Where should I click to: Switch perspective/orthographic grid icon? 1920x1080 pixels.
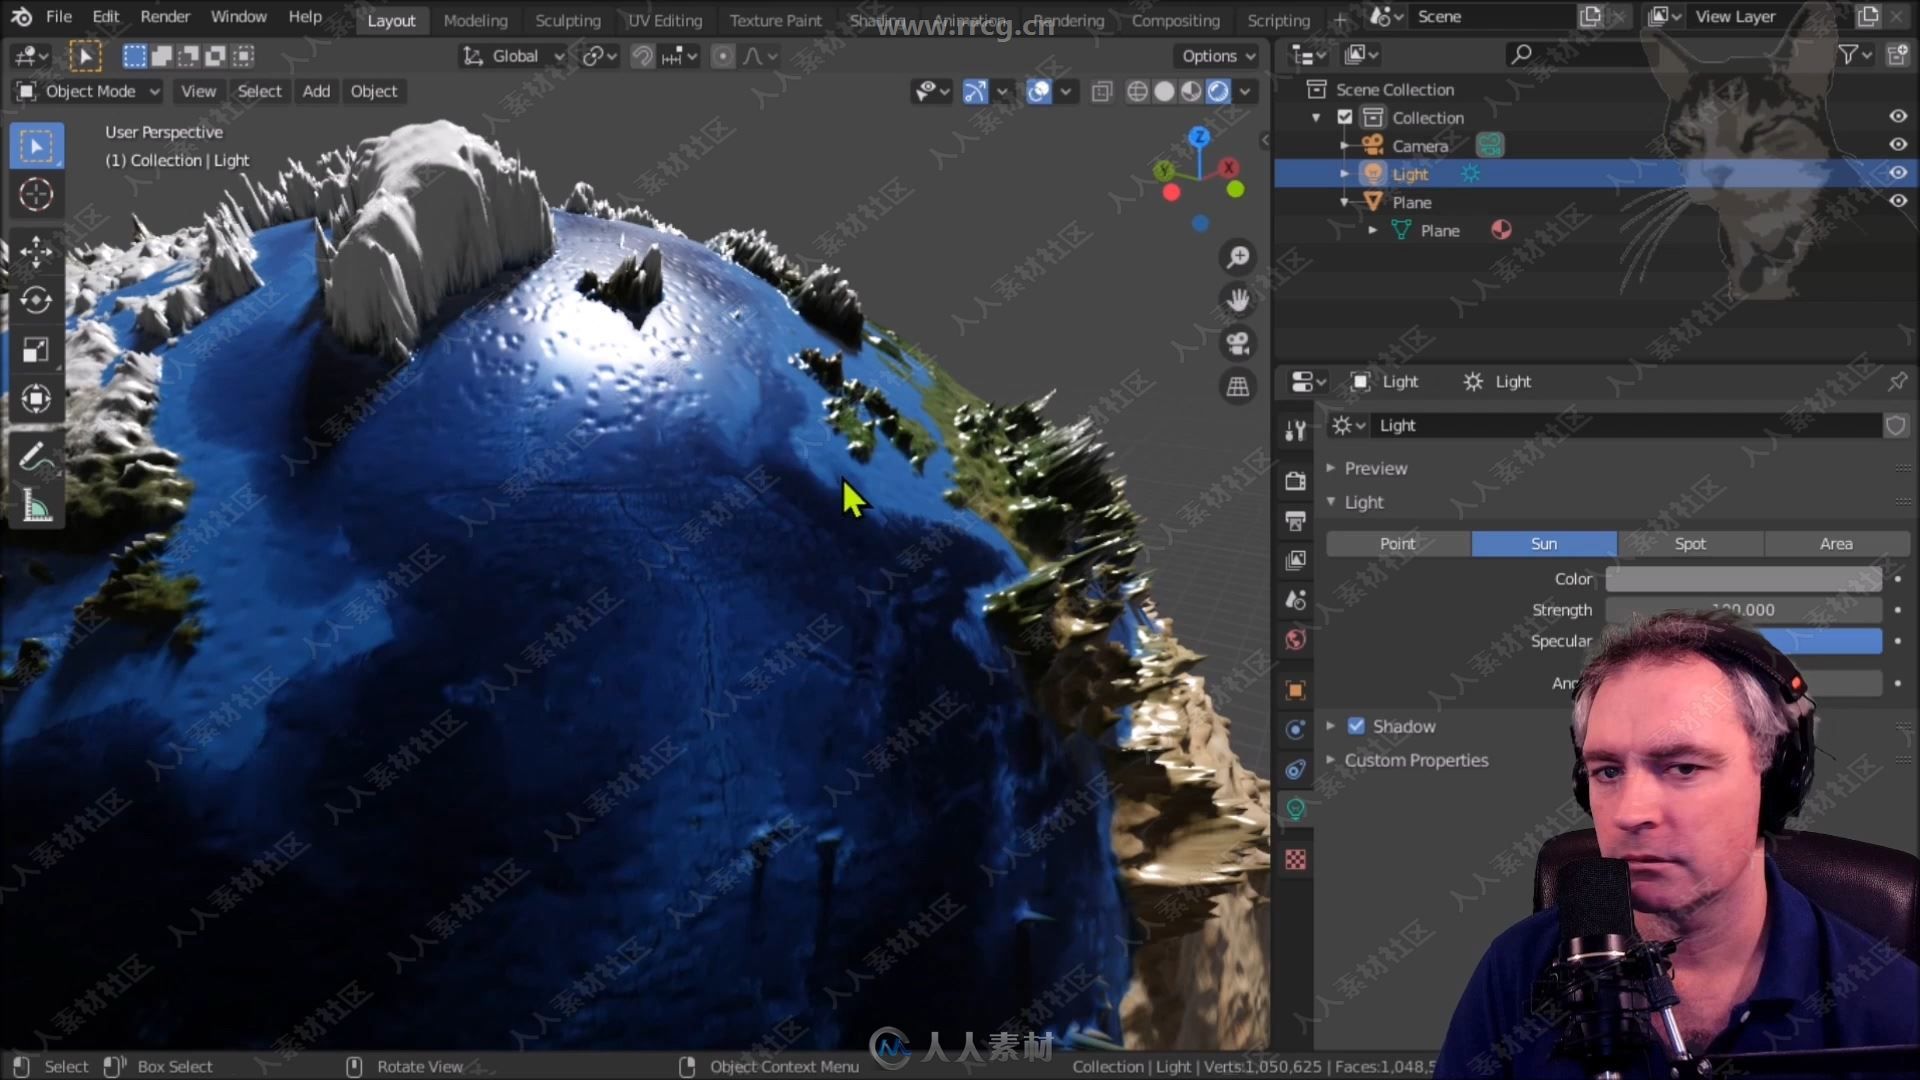coord(1238,386)
